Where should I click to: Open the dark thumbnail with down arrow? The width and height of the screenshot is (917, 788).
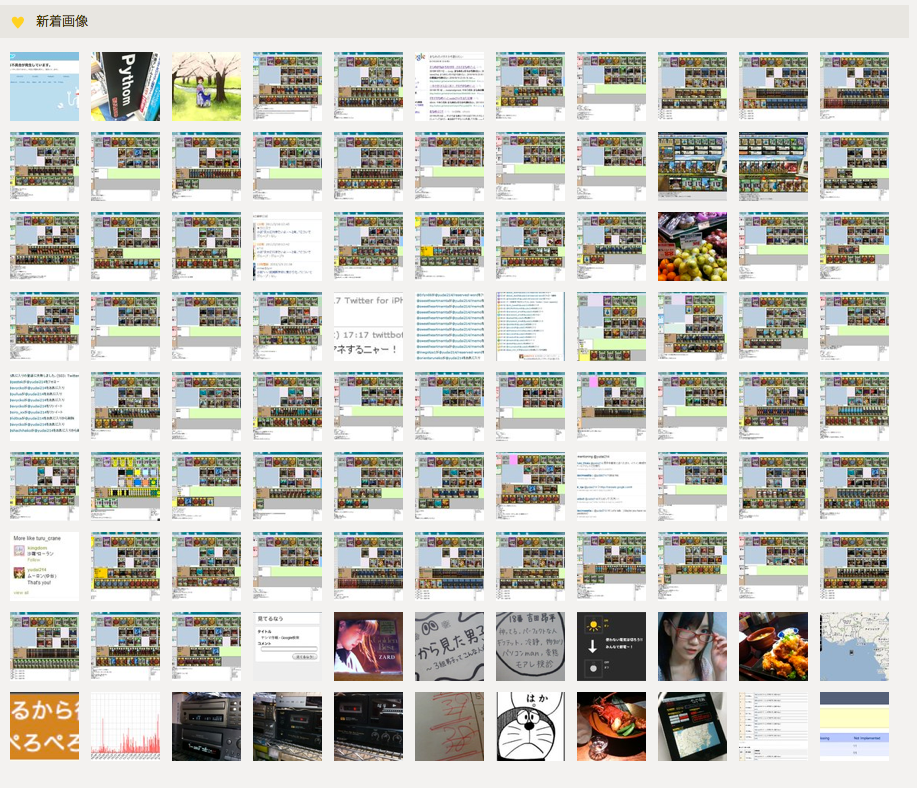click(x=611, y=647)
